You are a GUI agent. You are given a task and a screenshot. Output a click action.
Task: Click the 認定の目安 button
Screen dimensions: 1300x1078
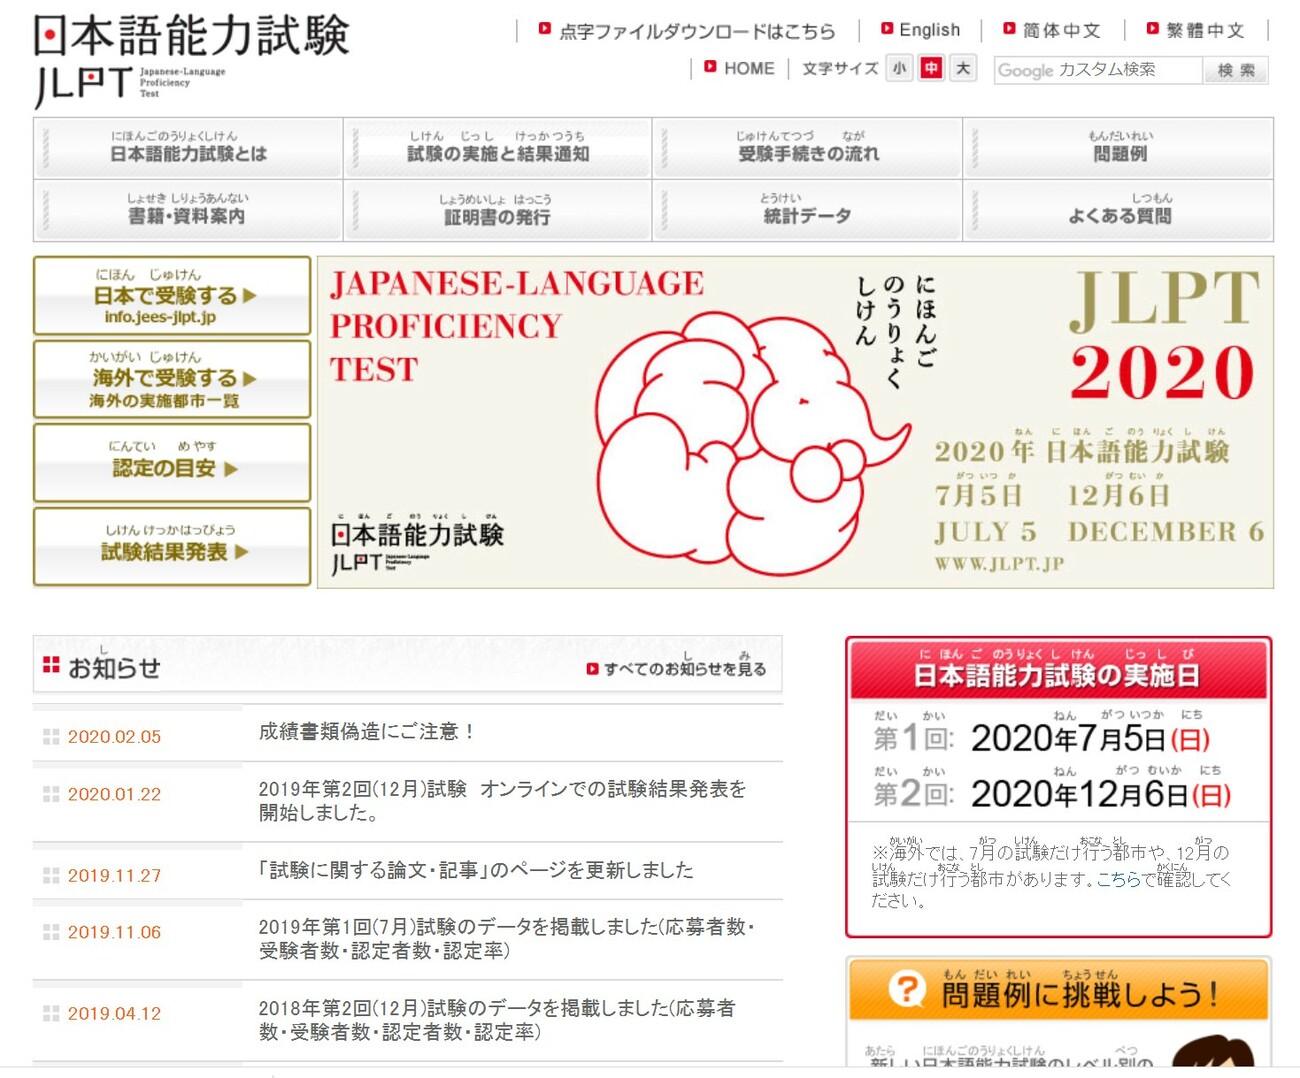point(172,462)
